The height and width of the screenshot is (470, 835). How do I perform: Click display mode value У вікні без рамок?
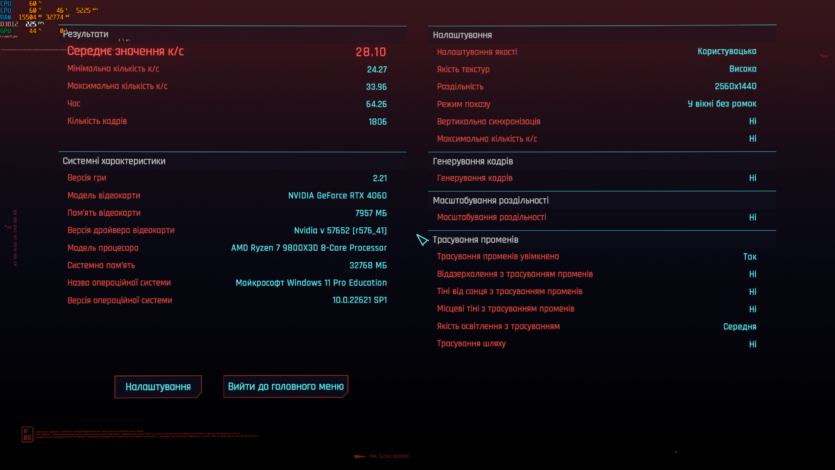[722, 104]
